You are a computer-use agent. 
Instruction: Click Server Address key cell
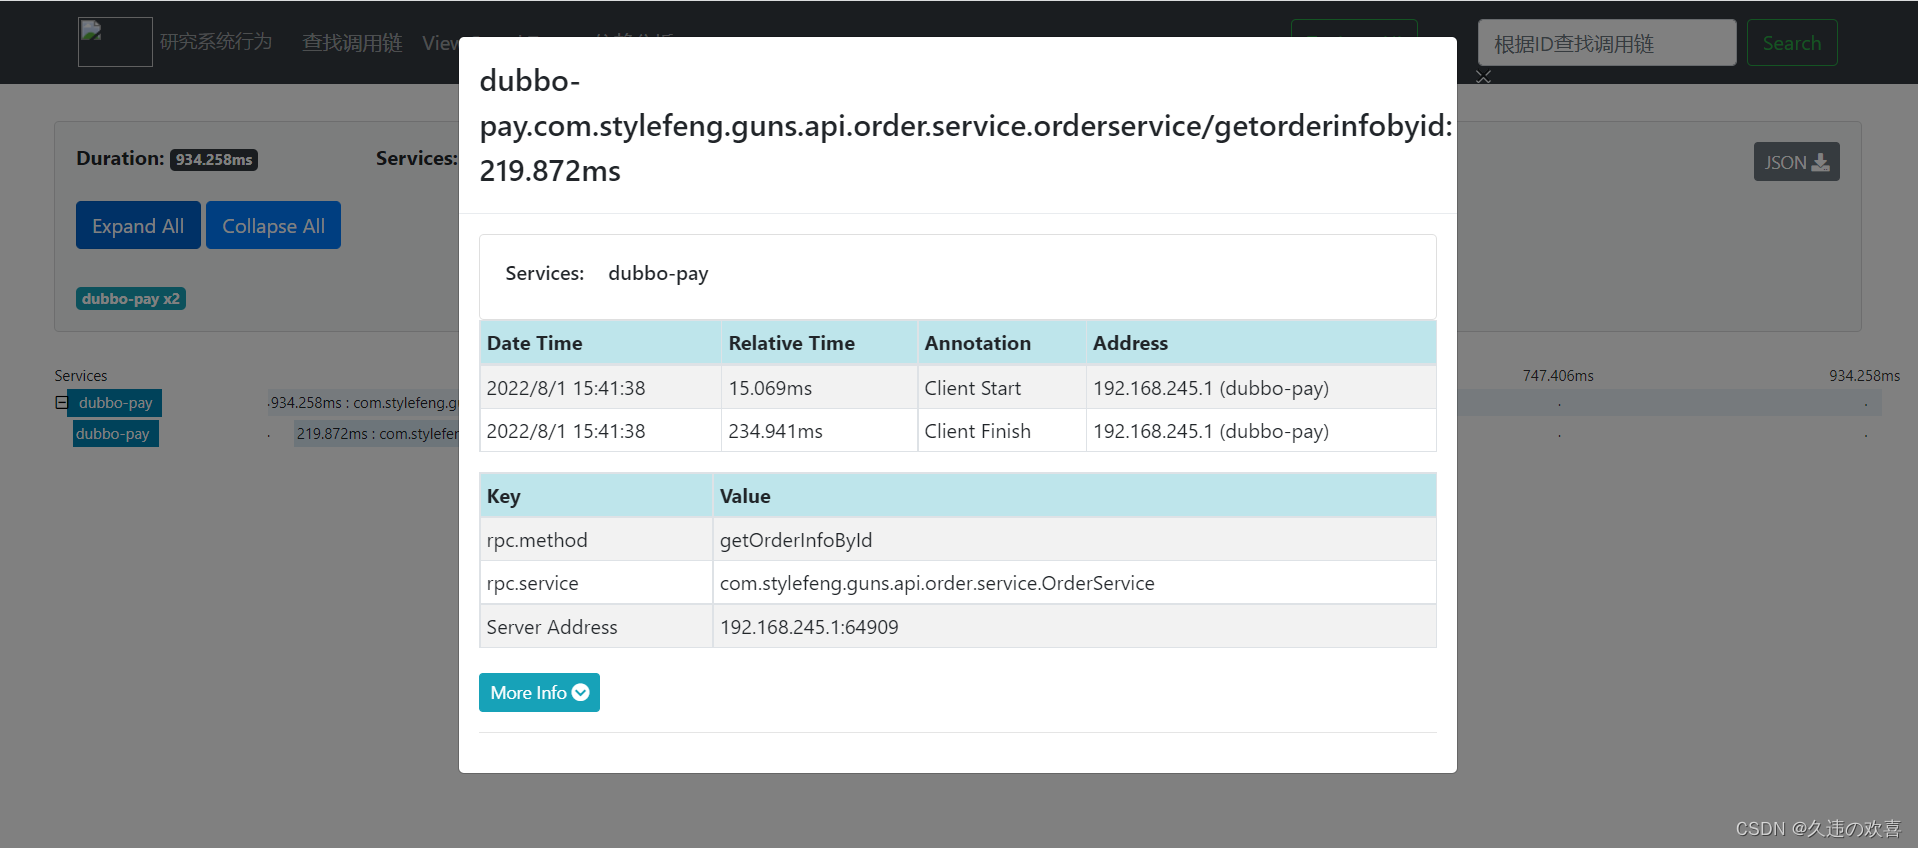click(596, 627)
